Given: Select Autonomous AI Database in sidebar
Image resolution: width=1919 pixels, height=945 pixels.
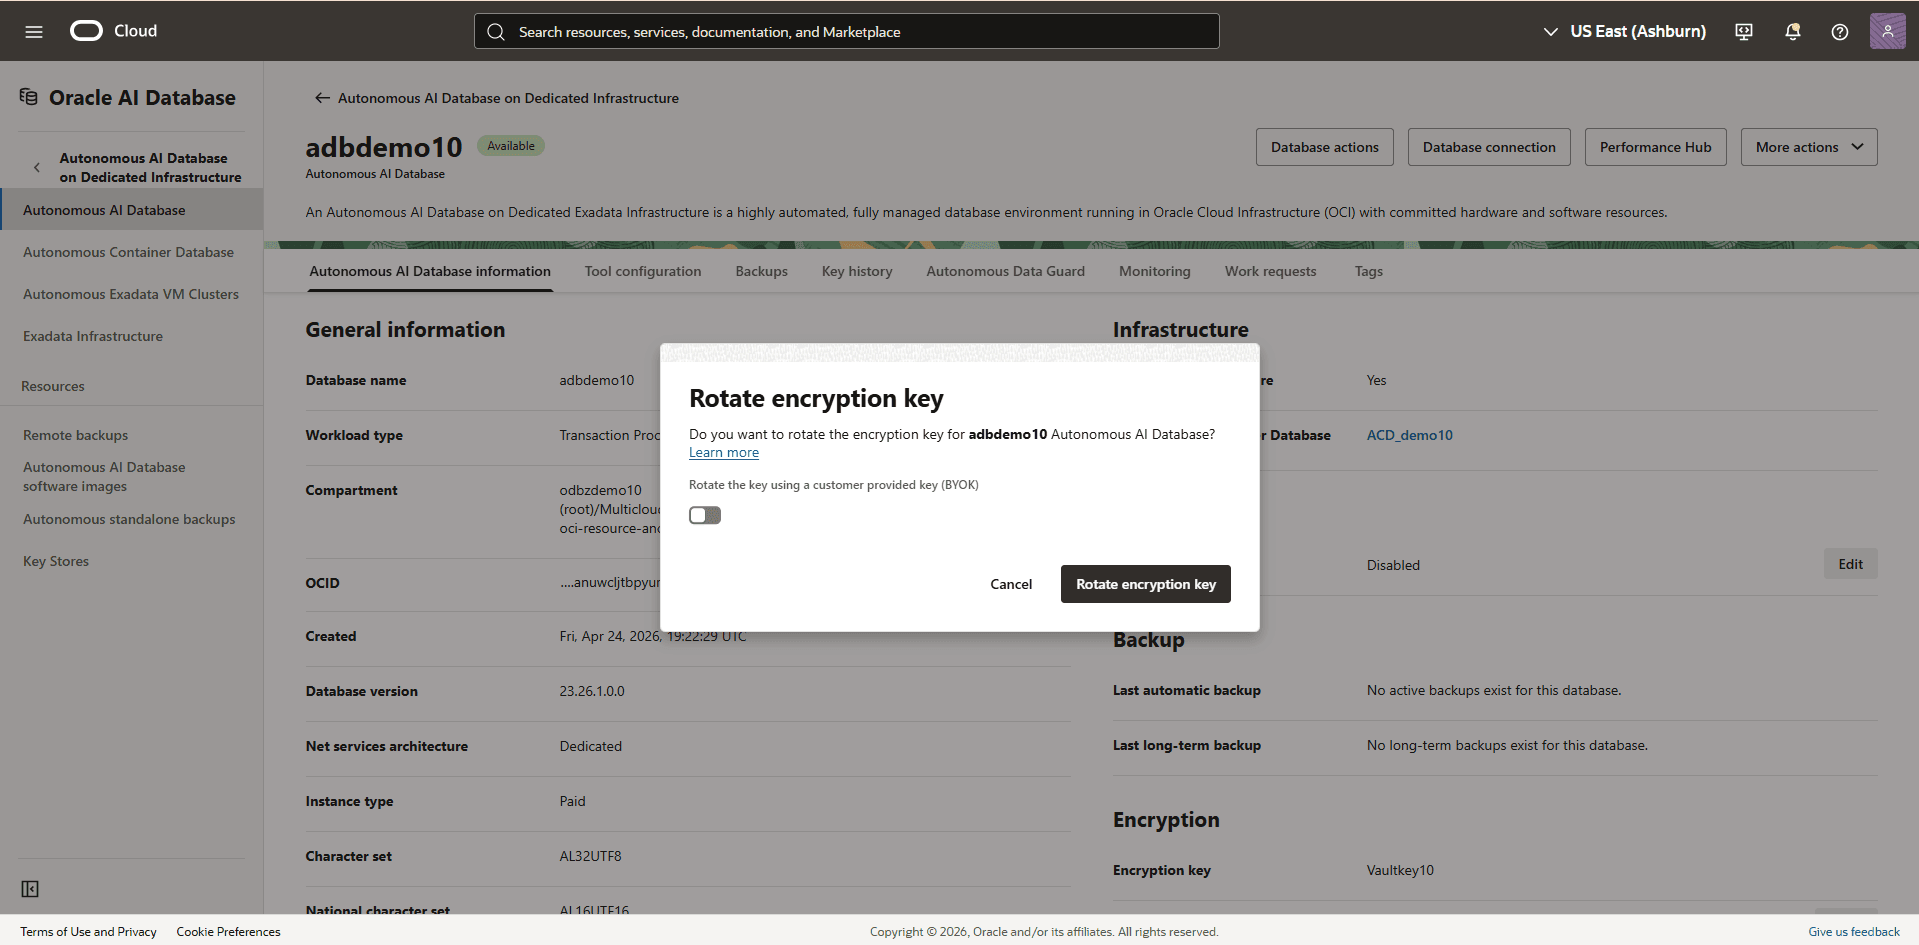Looking at the screenshot, I should click(x=131, y=210).
